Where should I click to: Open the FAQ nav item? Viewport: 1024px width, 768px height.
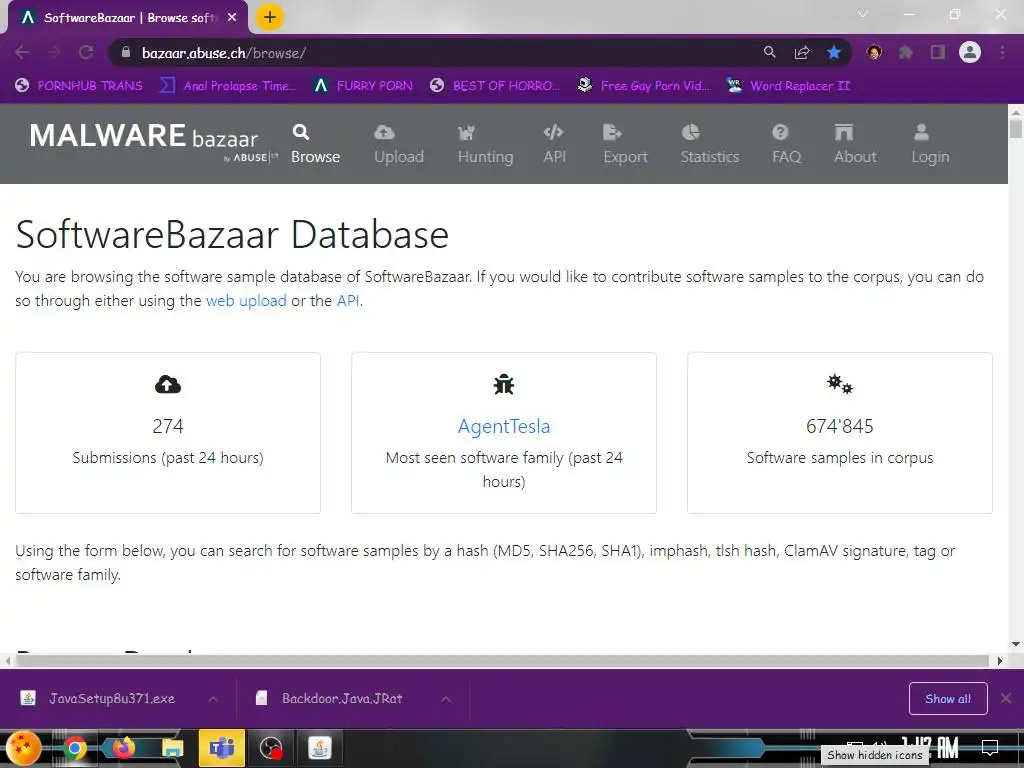click(x=786, y=145)
